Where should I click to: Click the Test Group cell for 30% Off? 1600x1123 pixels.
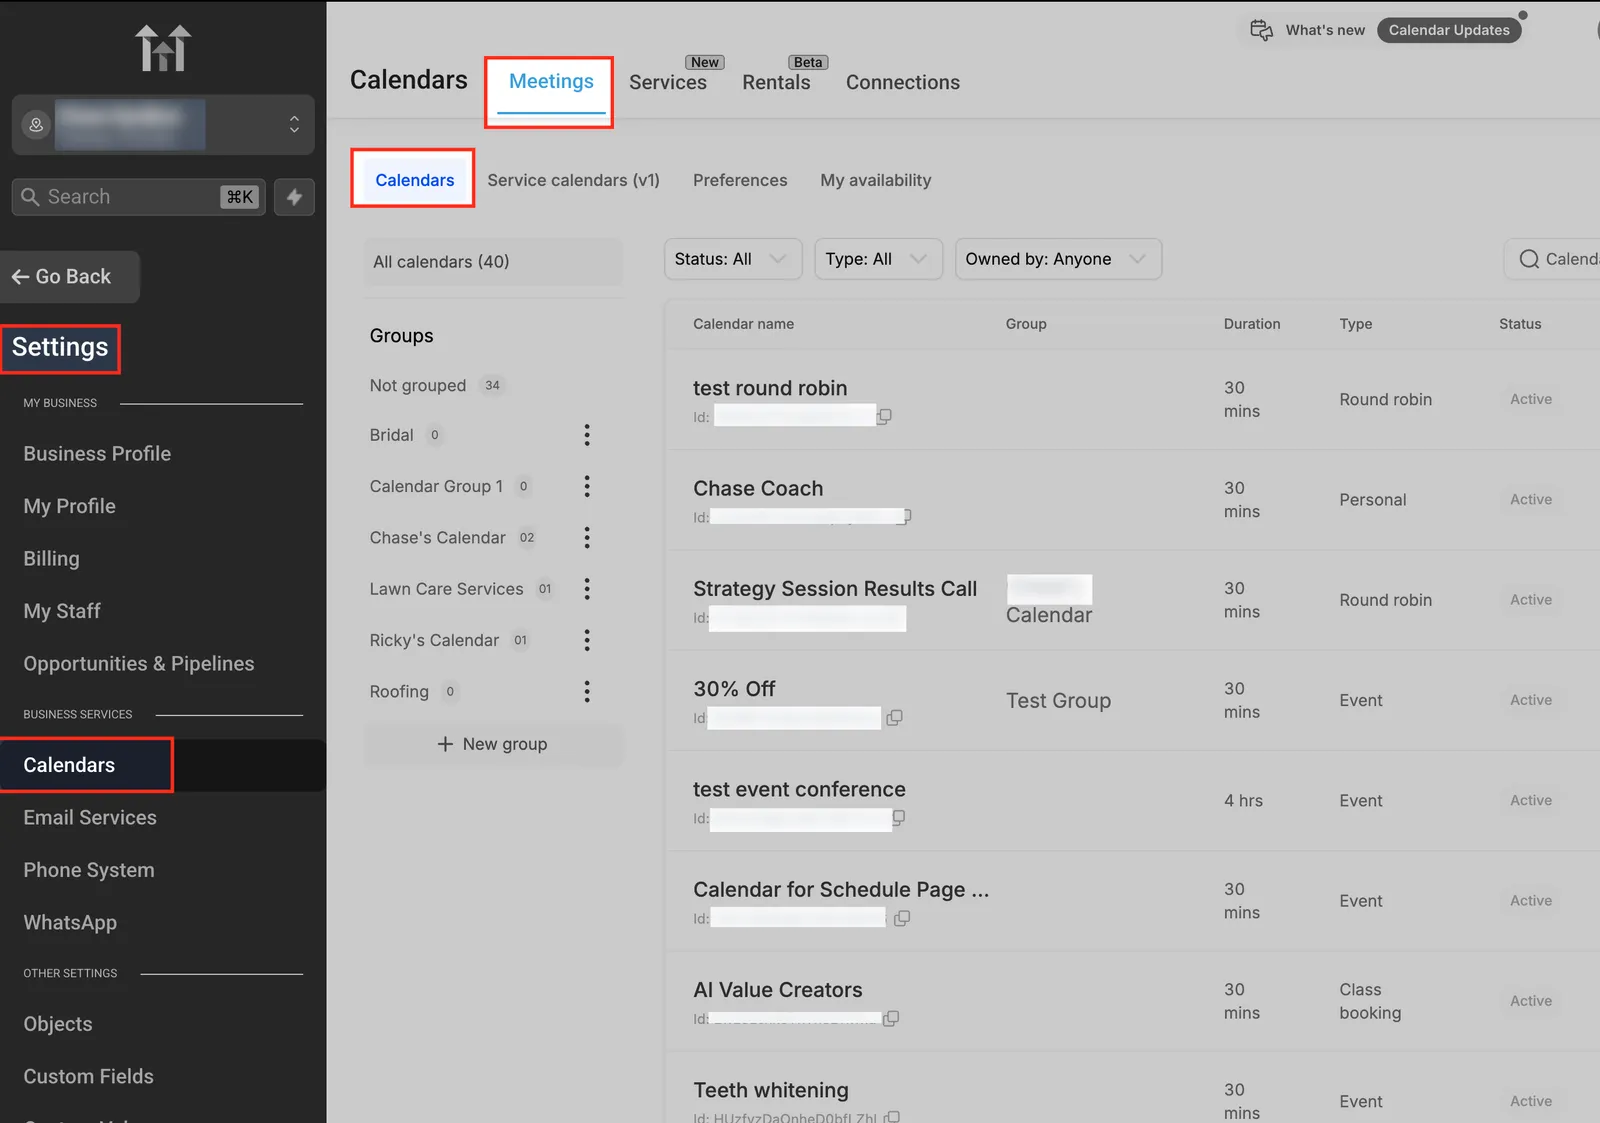(1058, 701)
